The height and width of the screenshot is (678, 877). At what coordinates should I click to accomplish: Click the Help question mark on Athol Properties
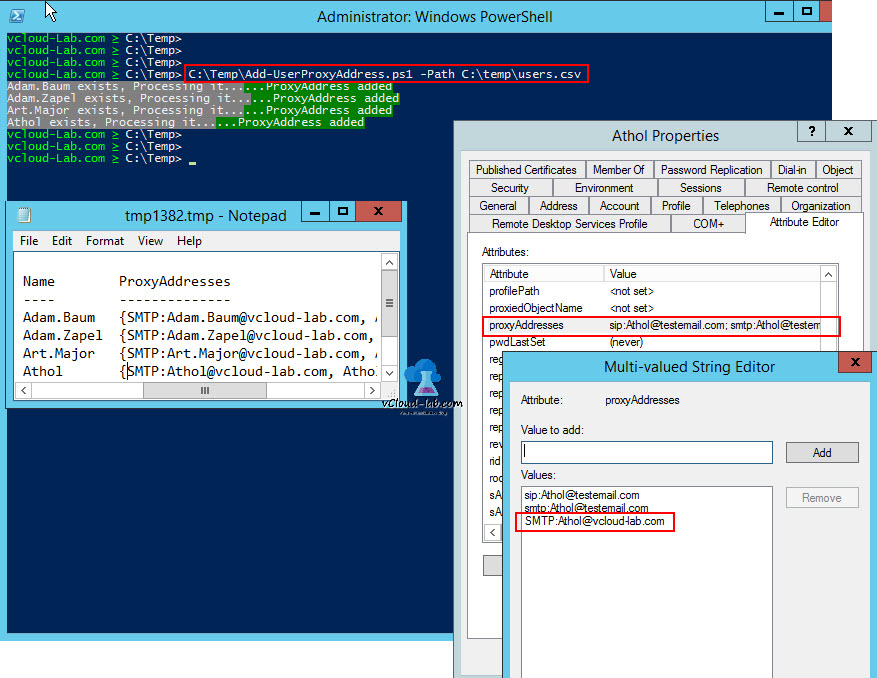click(x=811, y=131)
